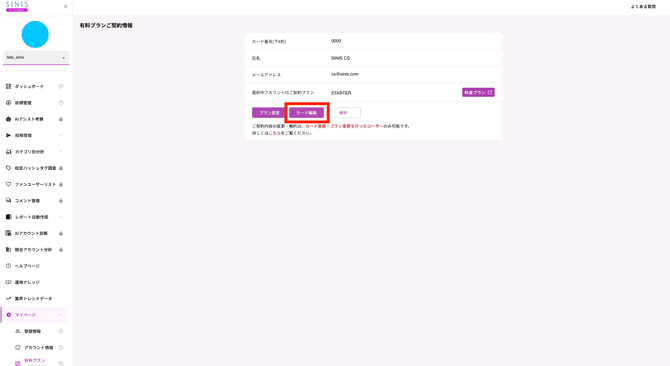Click the name value SINIS CS
This screenshot has width=670, height=366.
pyautogui.click(x=340, y=58)
